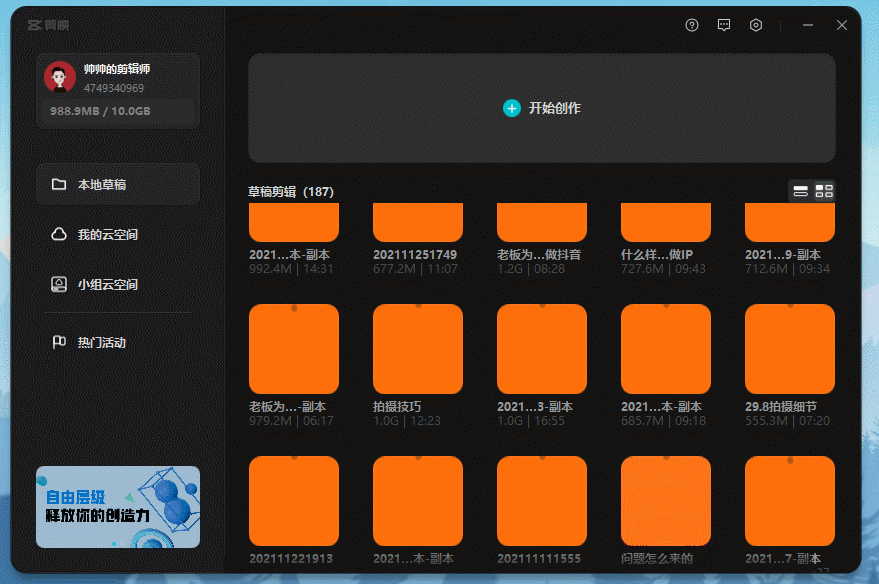Open the 202111221913 draft
The height and width of the screenshot is (584, 879).
pos(294,501)
